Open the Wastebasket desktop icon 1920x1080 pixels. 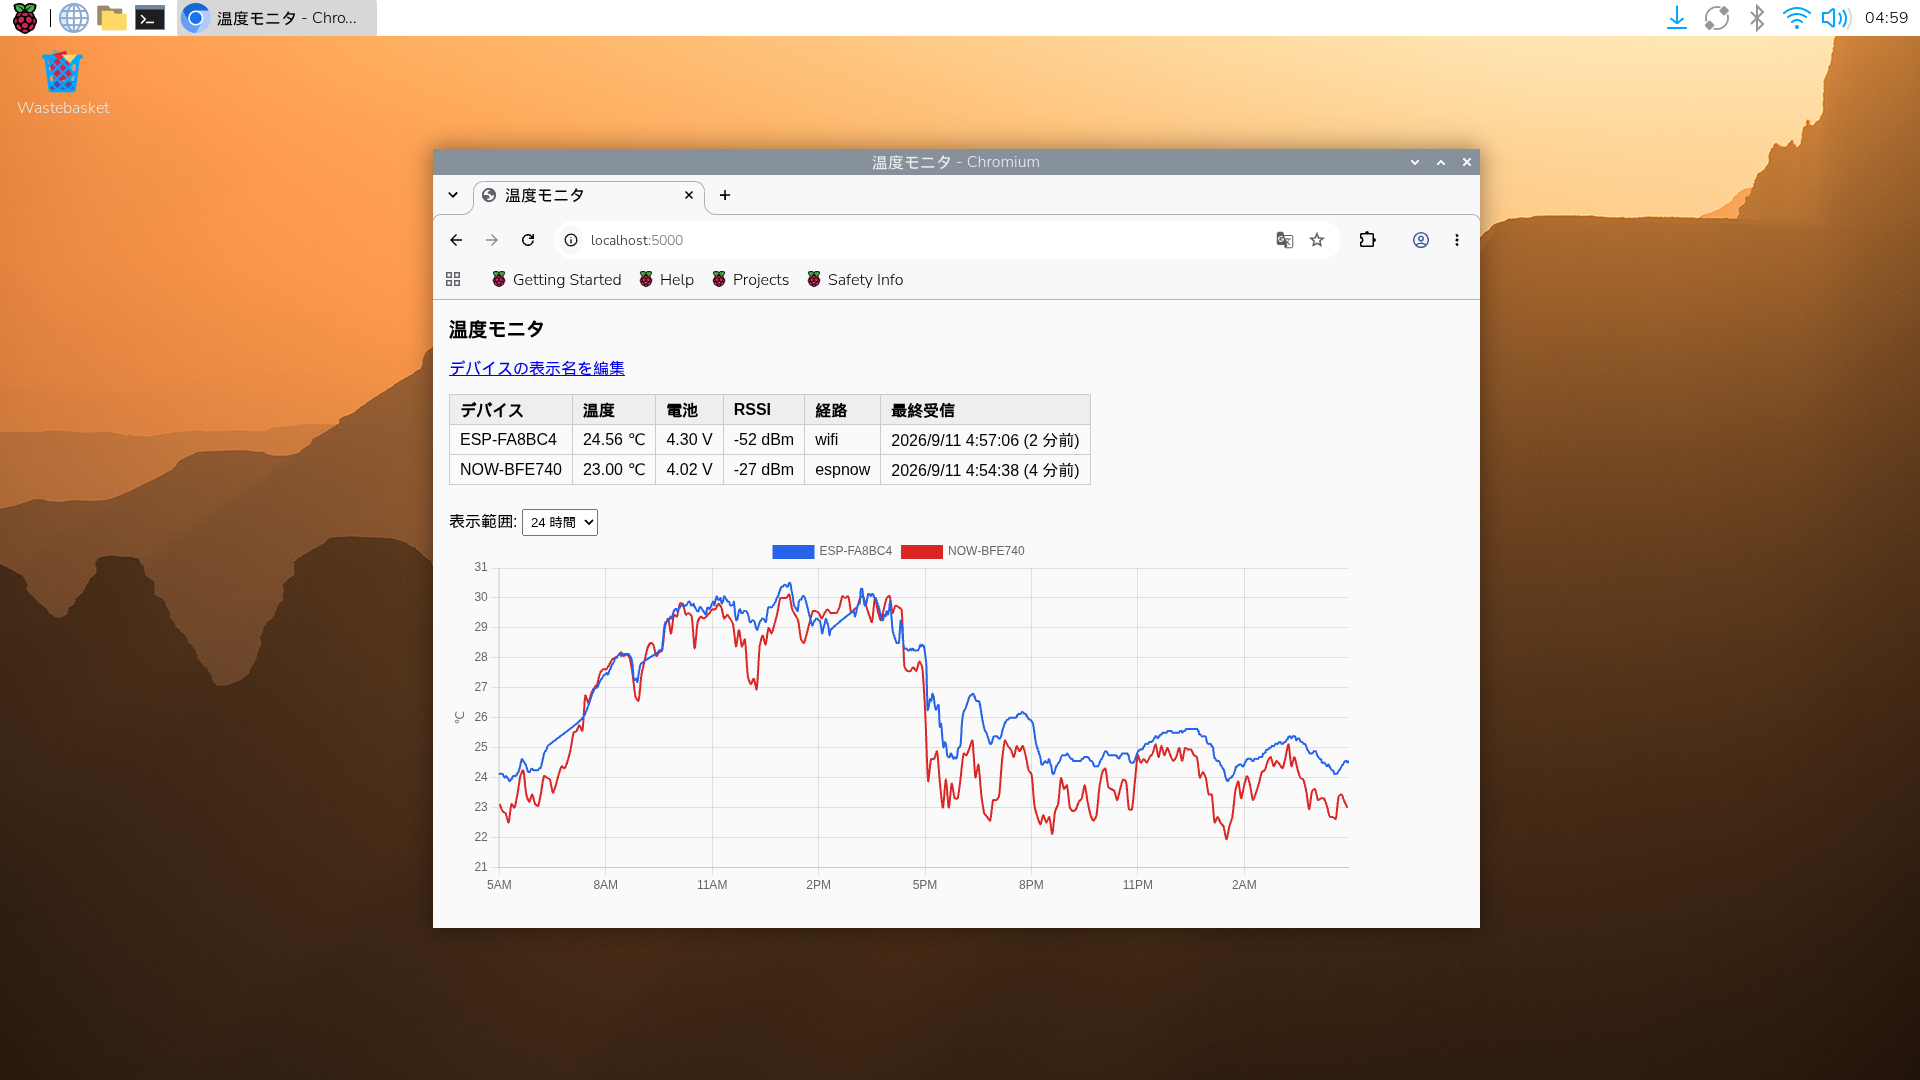coord(62,83)
